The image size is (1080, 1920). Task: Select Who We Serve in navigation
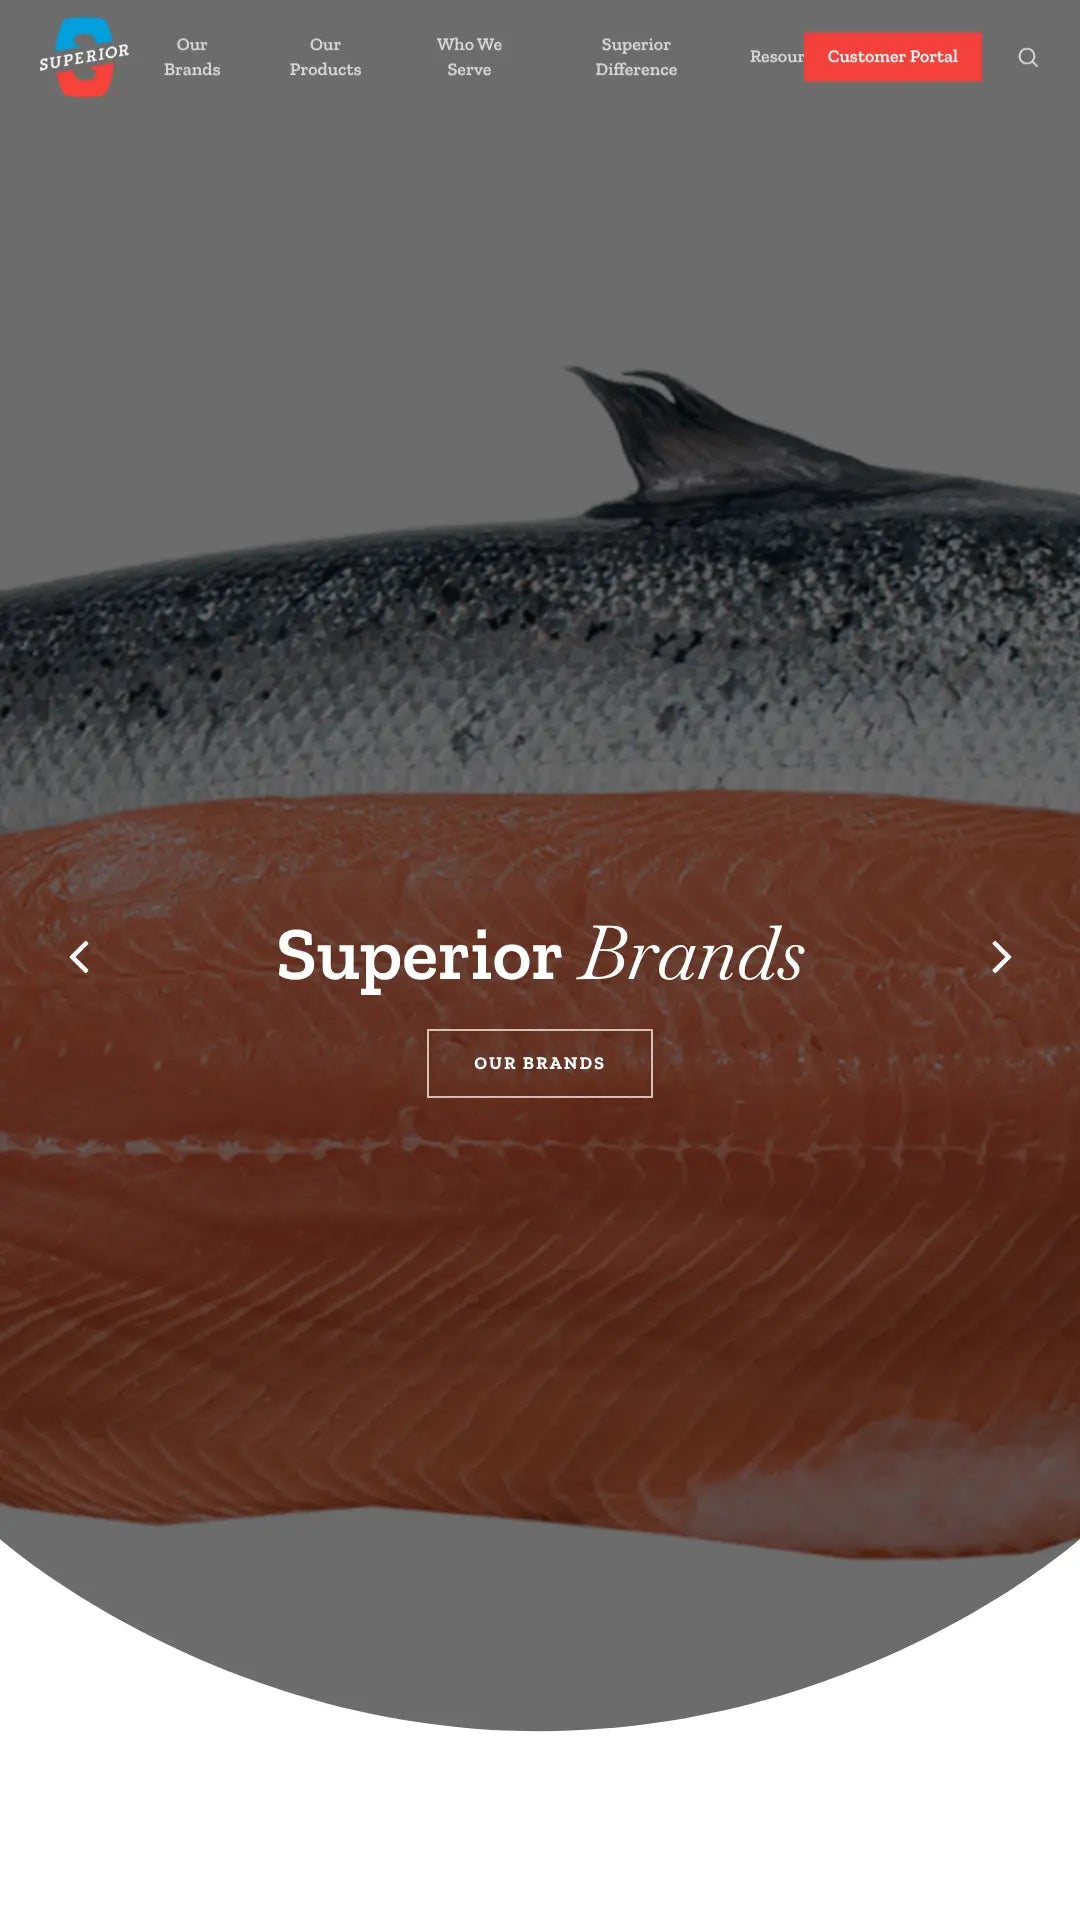[x=469, y=57]
